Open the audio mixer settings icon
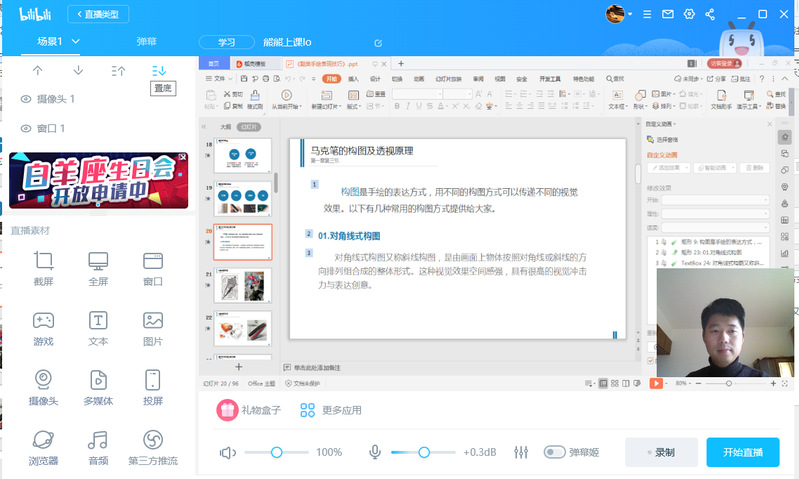 click(520, 452)
